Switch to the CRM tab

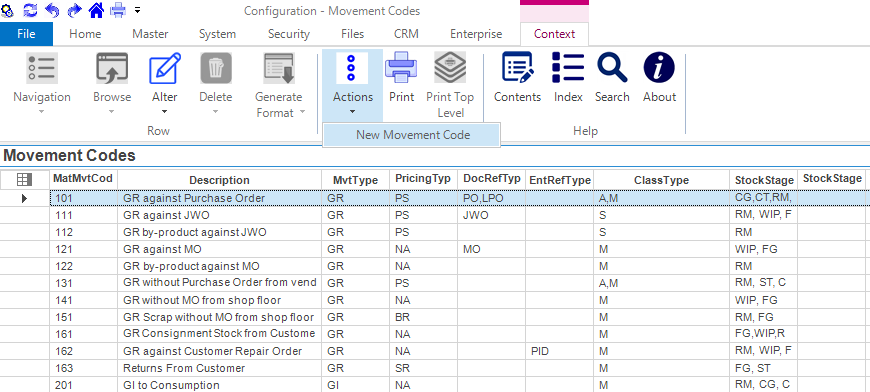pyautogui.click(x=406, y=34)
